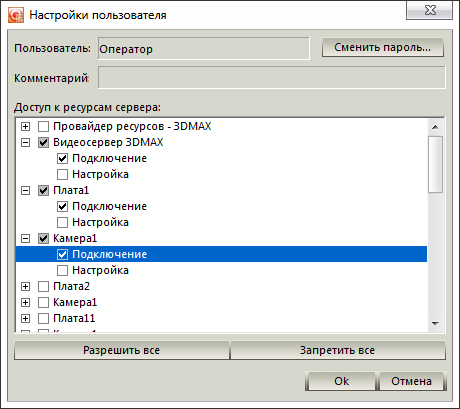This screenshot has height=409, width=460.
Task: Select the Провайдер ресурсов - 3DMAX row label
Action: tap(132, 126)
